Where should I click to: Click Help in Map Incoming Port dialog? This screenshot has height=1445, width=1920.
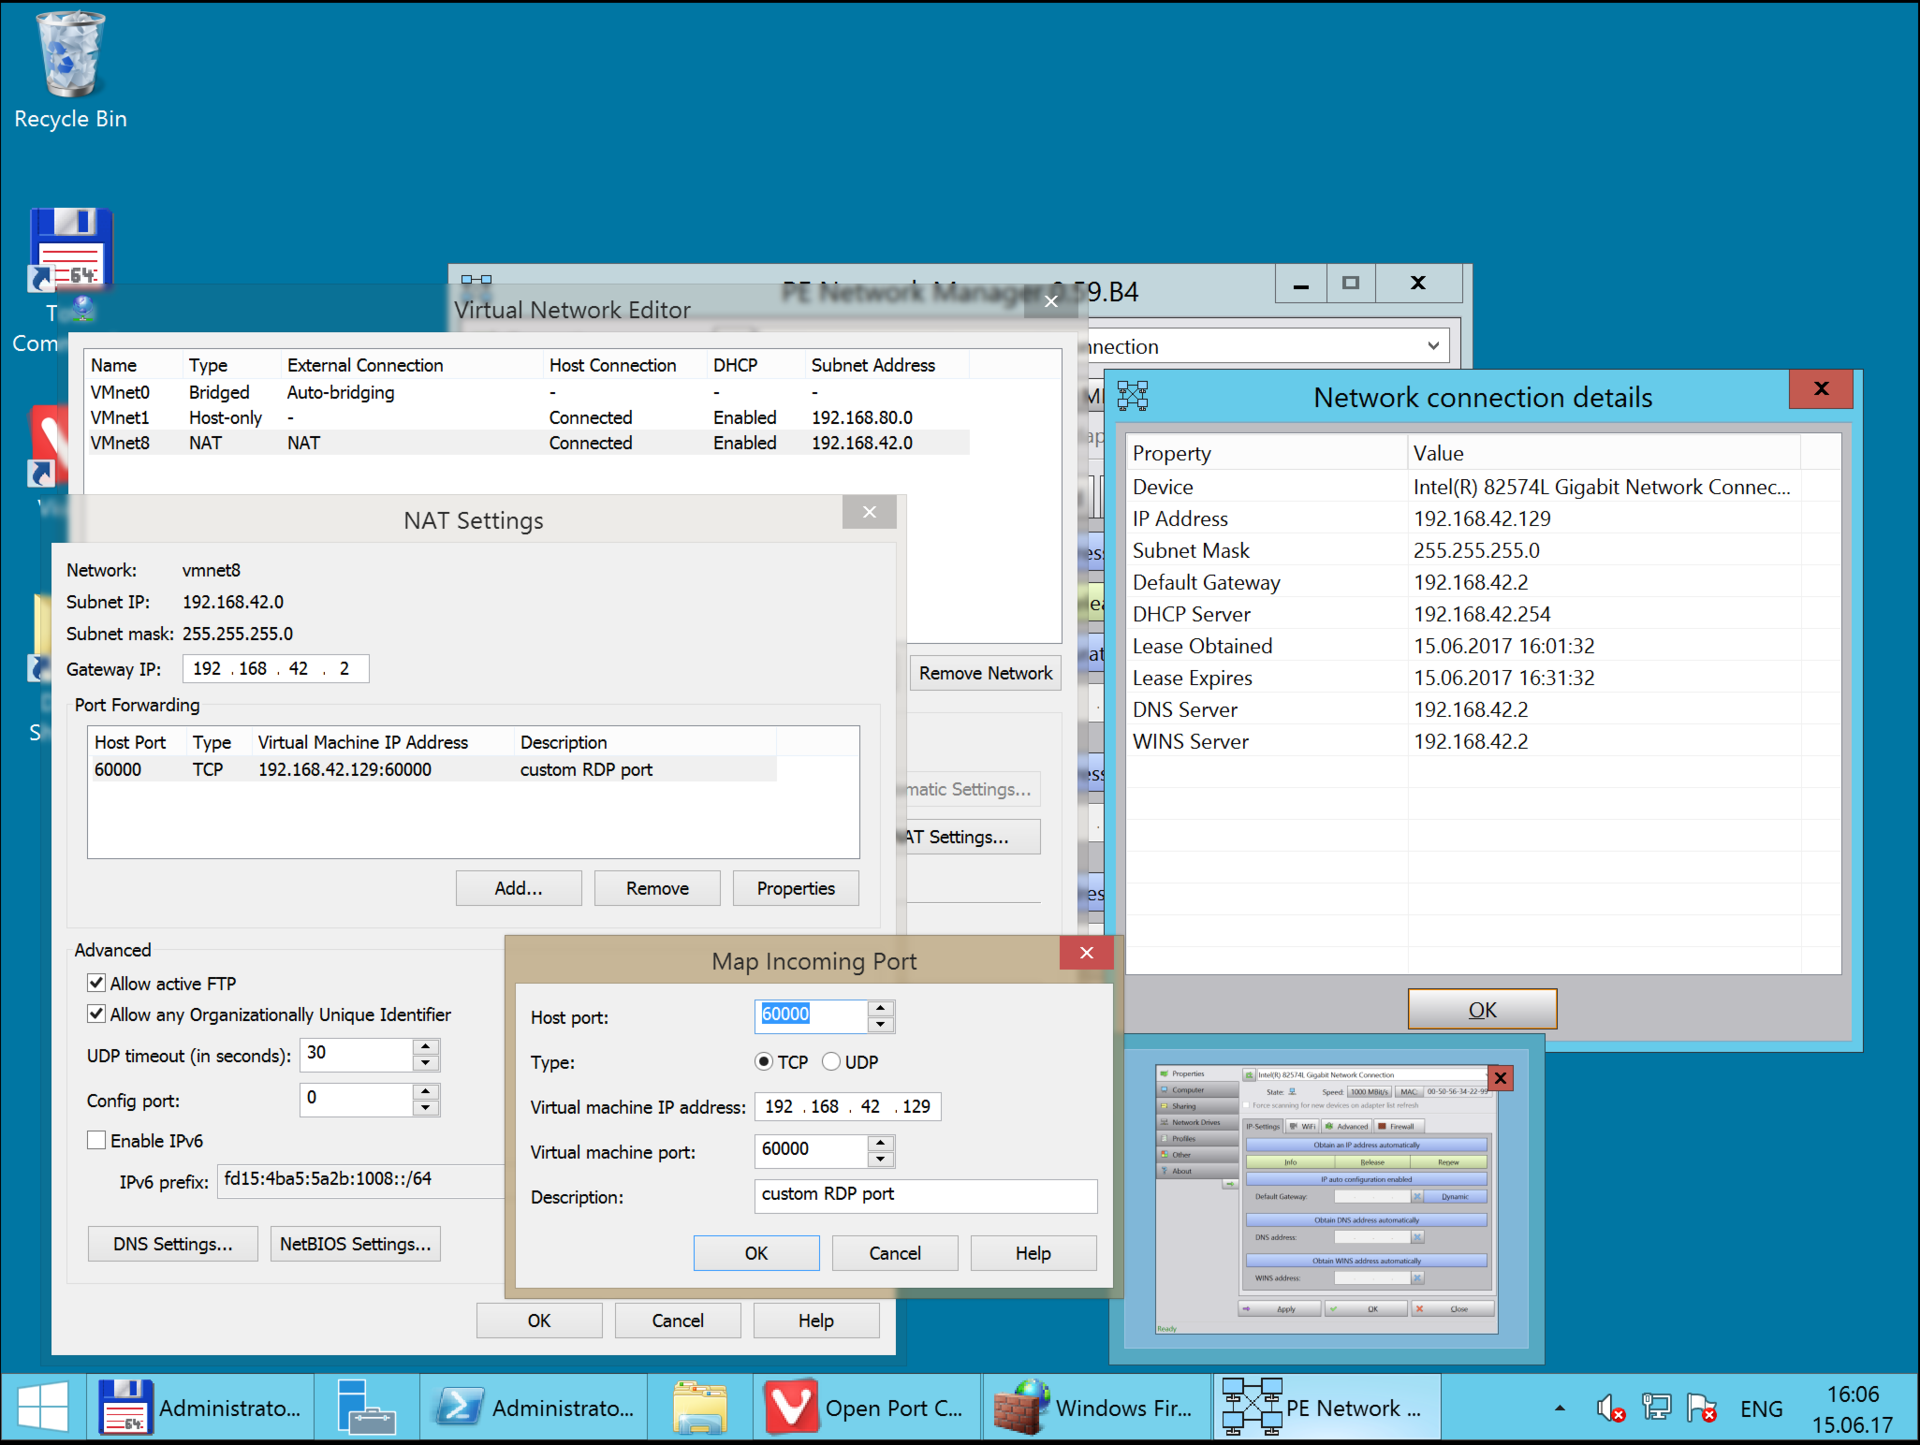(1033, 1253)
